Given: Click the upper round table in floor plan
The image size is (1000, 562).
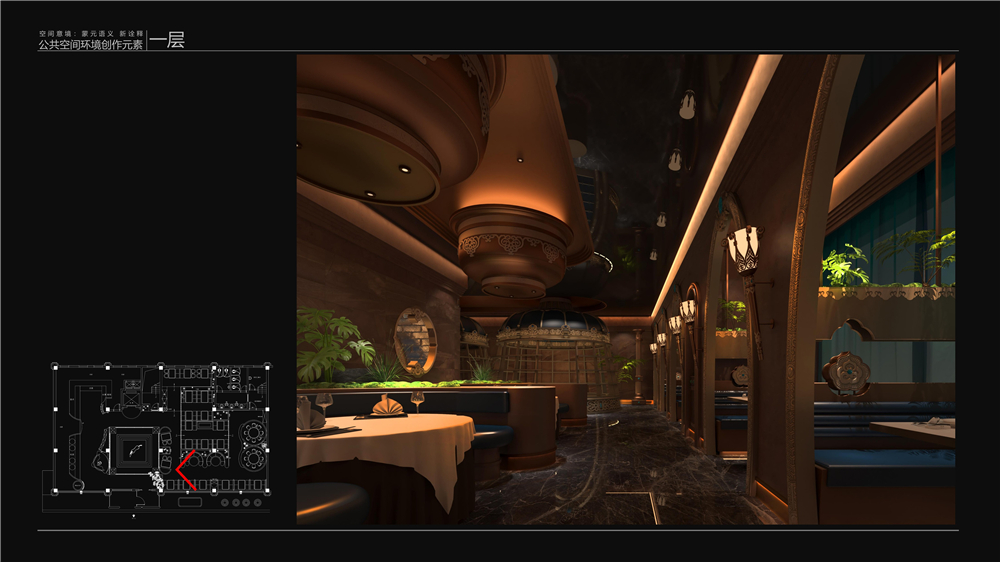Looking at the screenshot, I should 252,432.
